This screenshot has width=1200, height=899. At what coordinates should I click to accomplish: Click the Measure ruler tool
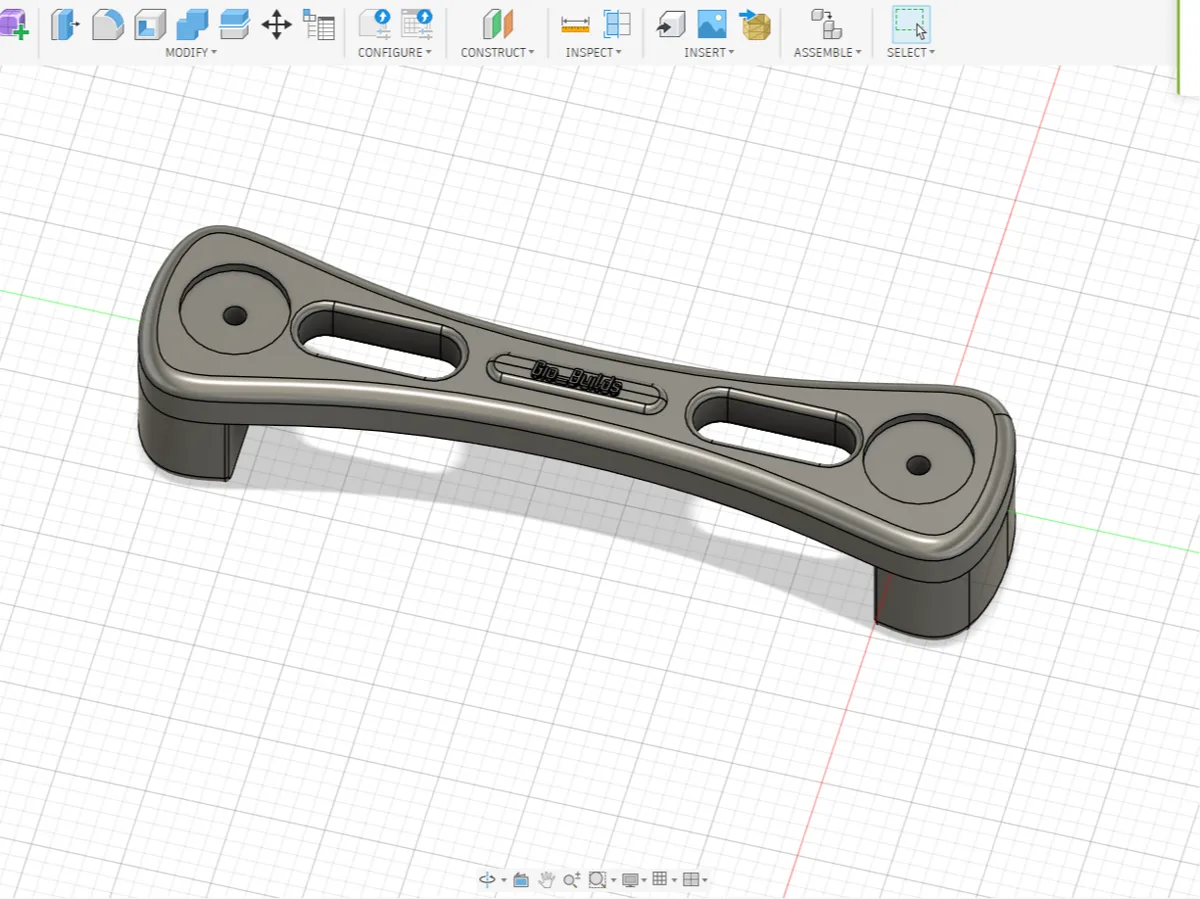(575, 24)
